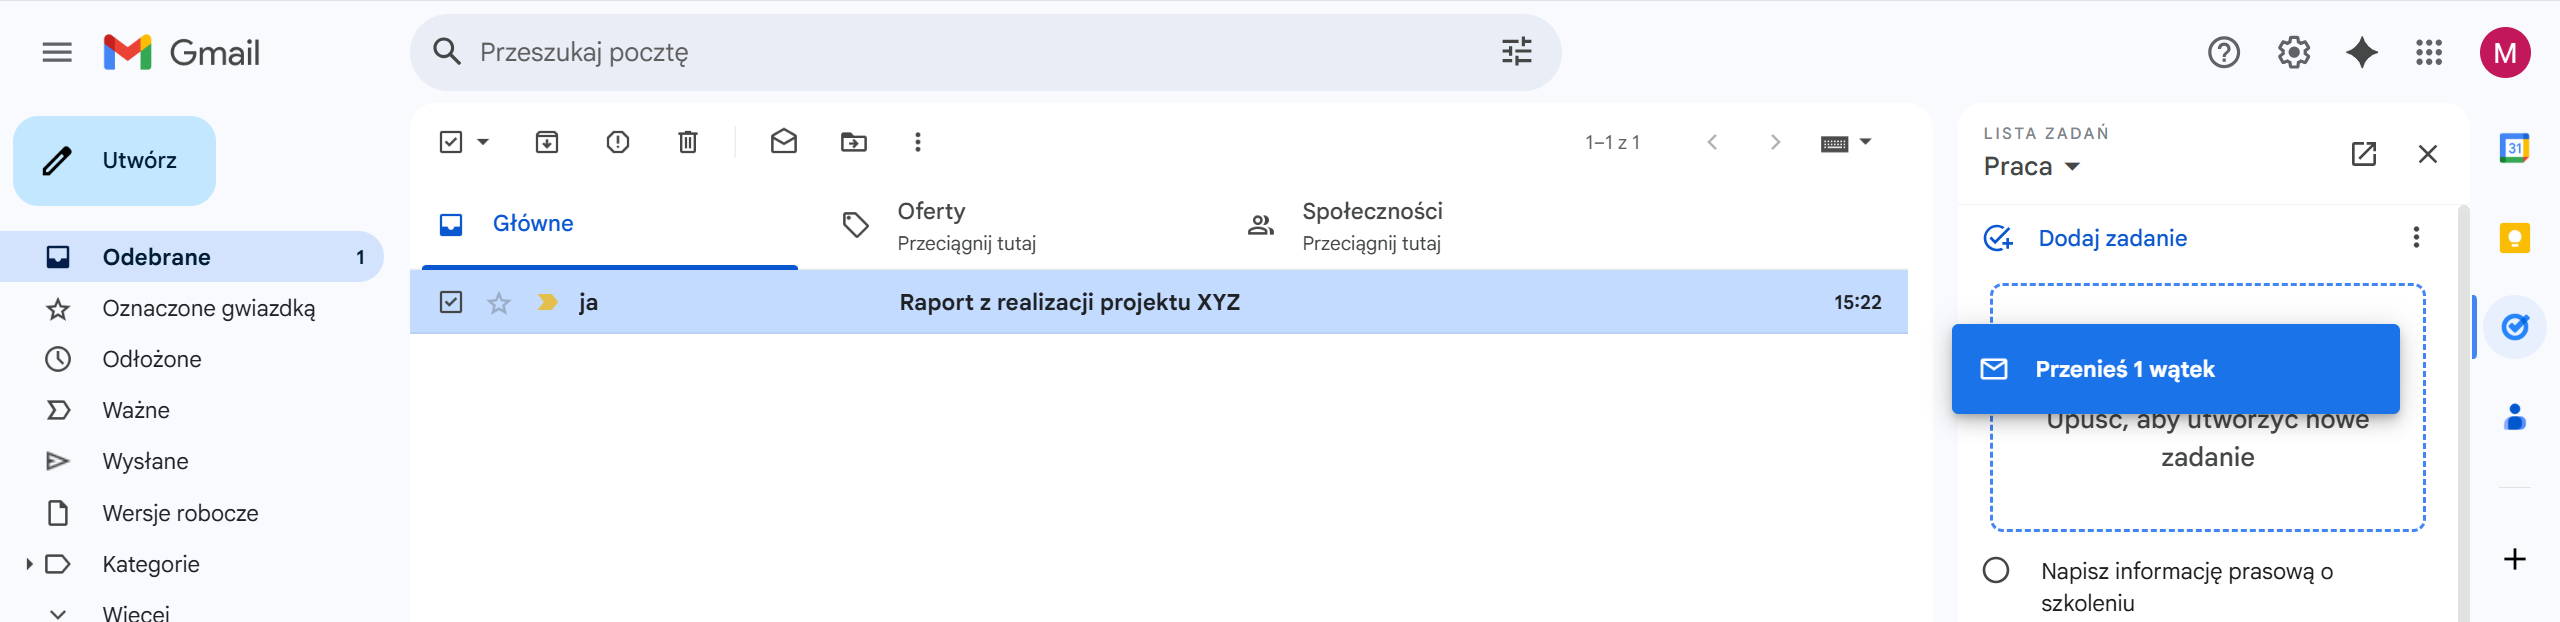Expand the Praca task list dropdown
The image size is (2560, 622).
pyautogui.click(x=2072, y=167)
